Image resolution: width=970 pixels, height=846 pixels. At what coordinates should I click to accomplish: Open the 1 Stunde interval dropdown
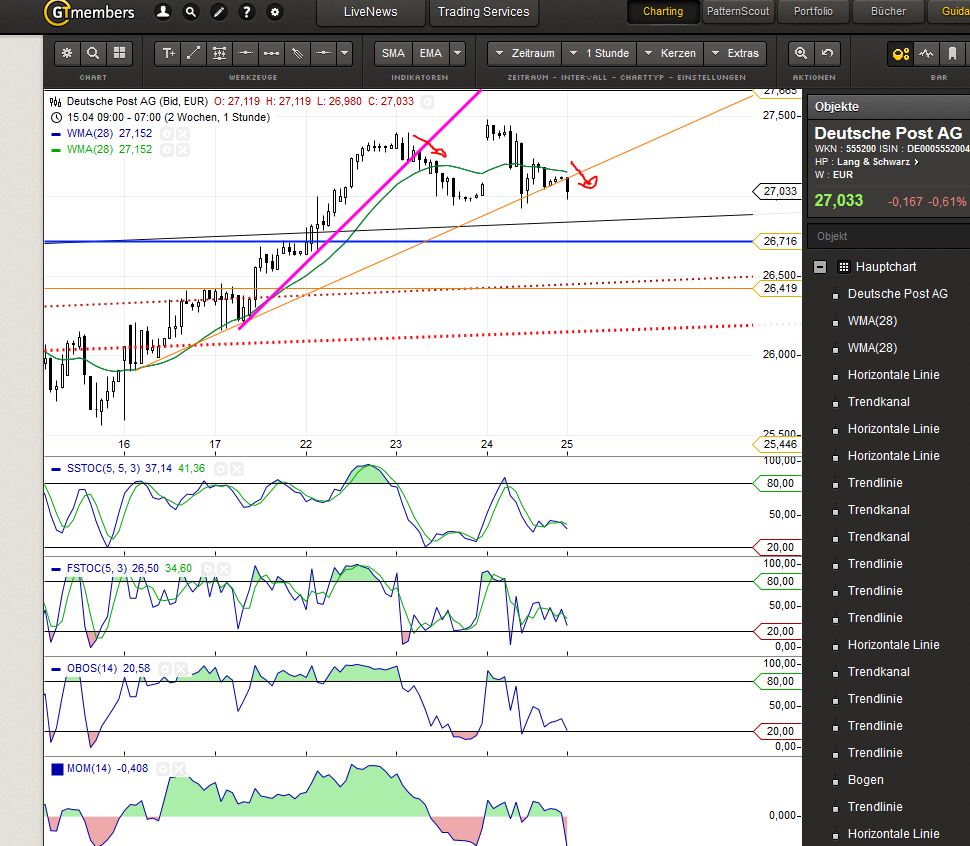[x=597, y=53]
